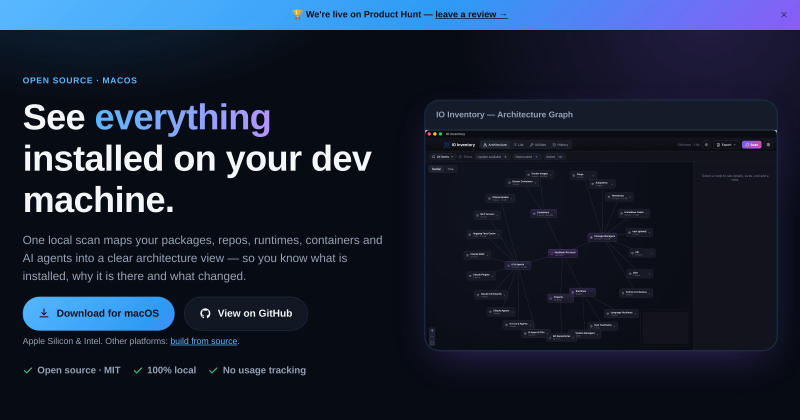
Task: Open the 'leave a review →' link
Action: pyautogui.click(x=471, y=14)
